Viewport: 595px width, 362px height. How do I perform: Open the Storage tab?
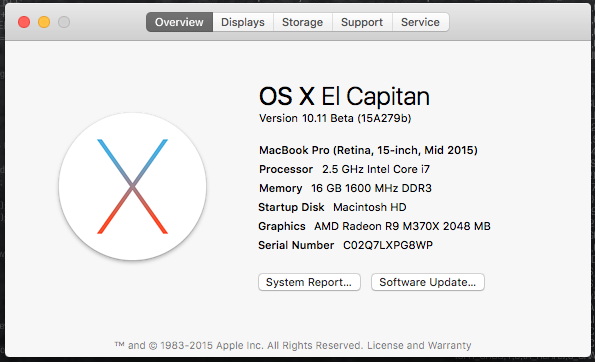coord(302,22)
